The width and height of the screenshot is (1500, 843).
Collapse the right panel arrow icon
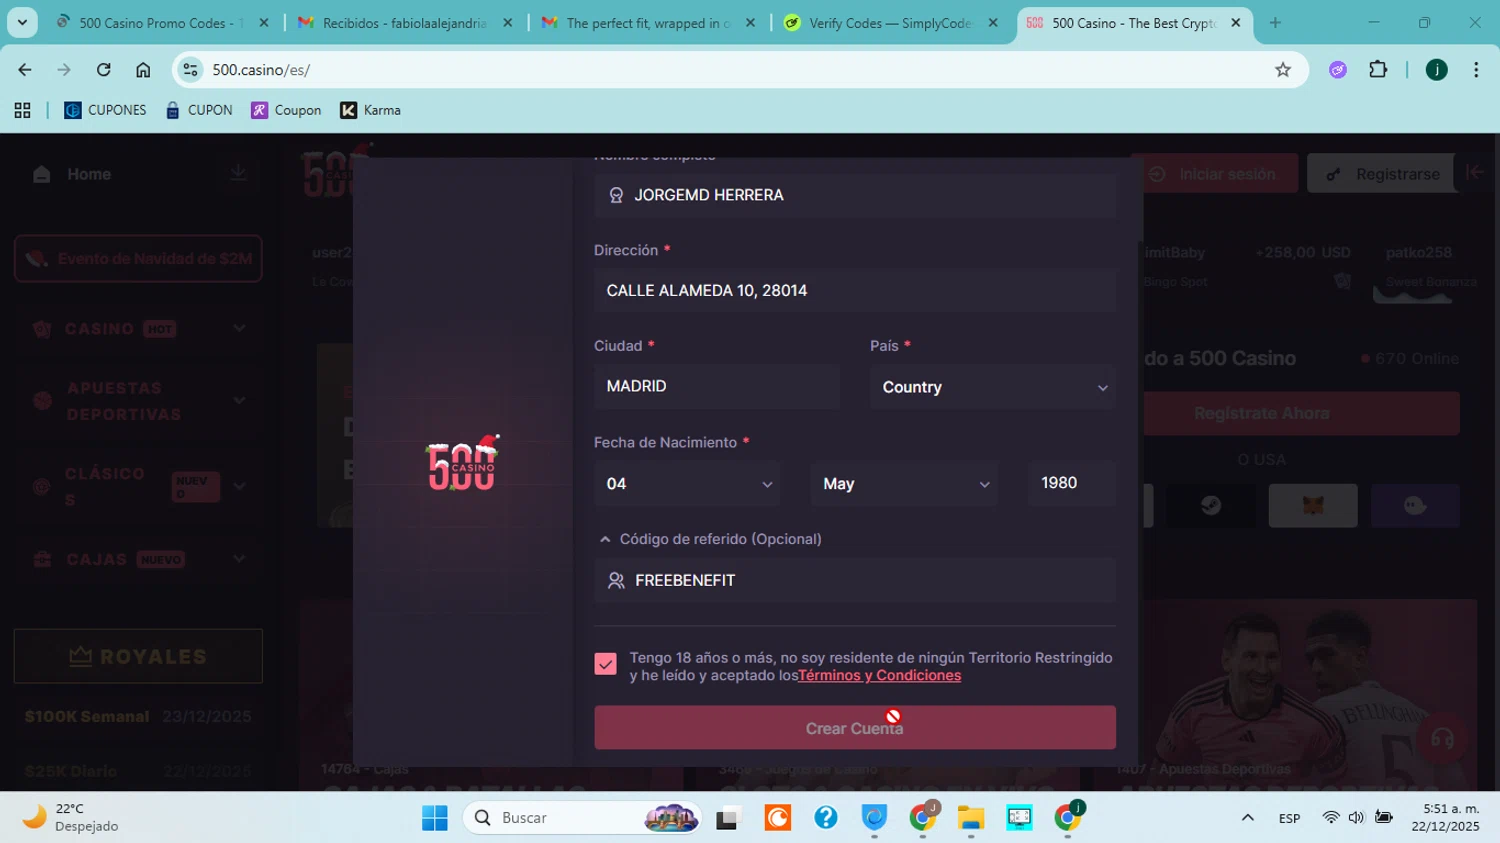pos(1475,172)
